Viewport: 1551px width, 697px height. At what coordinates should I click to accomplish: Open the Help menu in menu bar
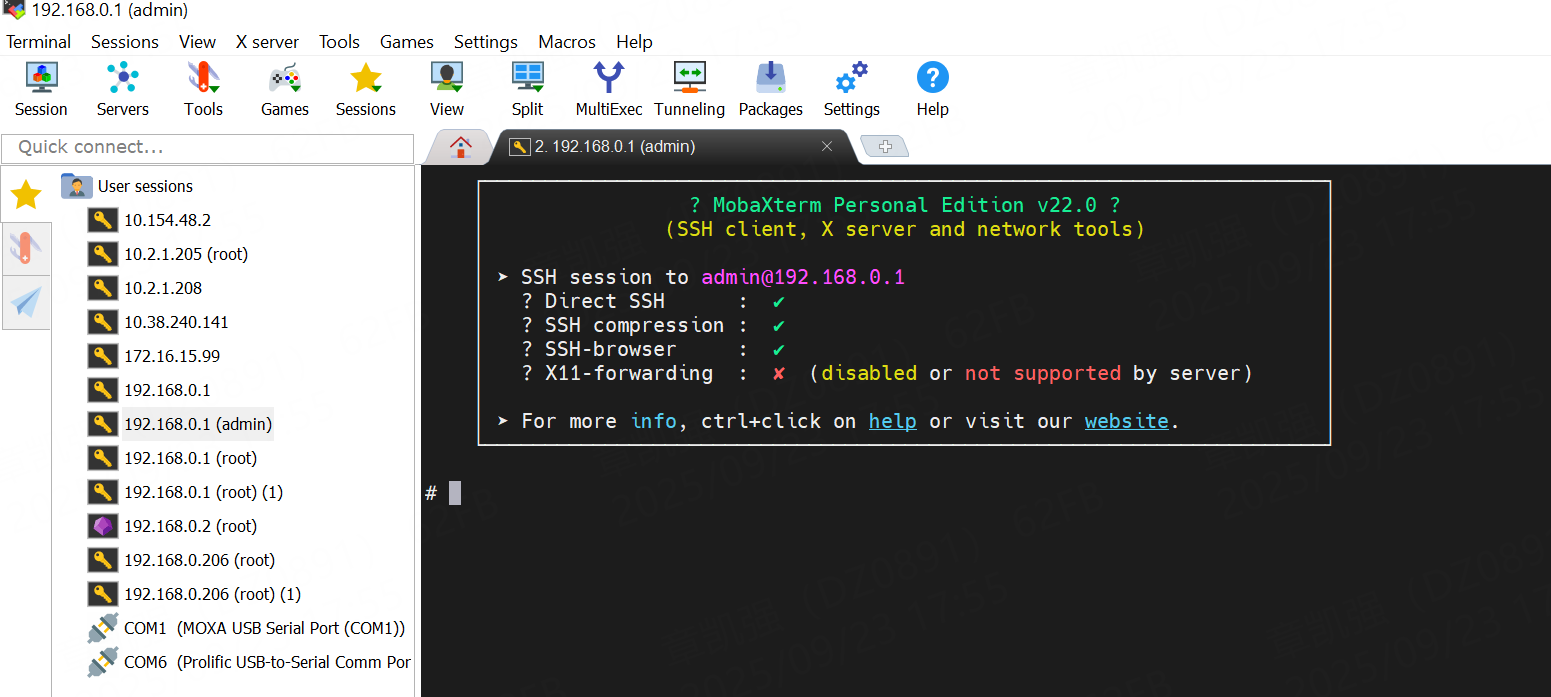(x=634, y=42)
